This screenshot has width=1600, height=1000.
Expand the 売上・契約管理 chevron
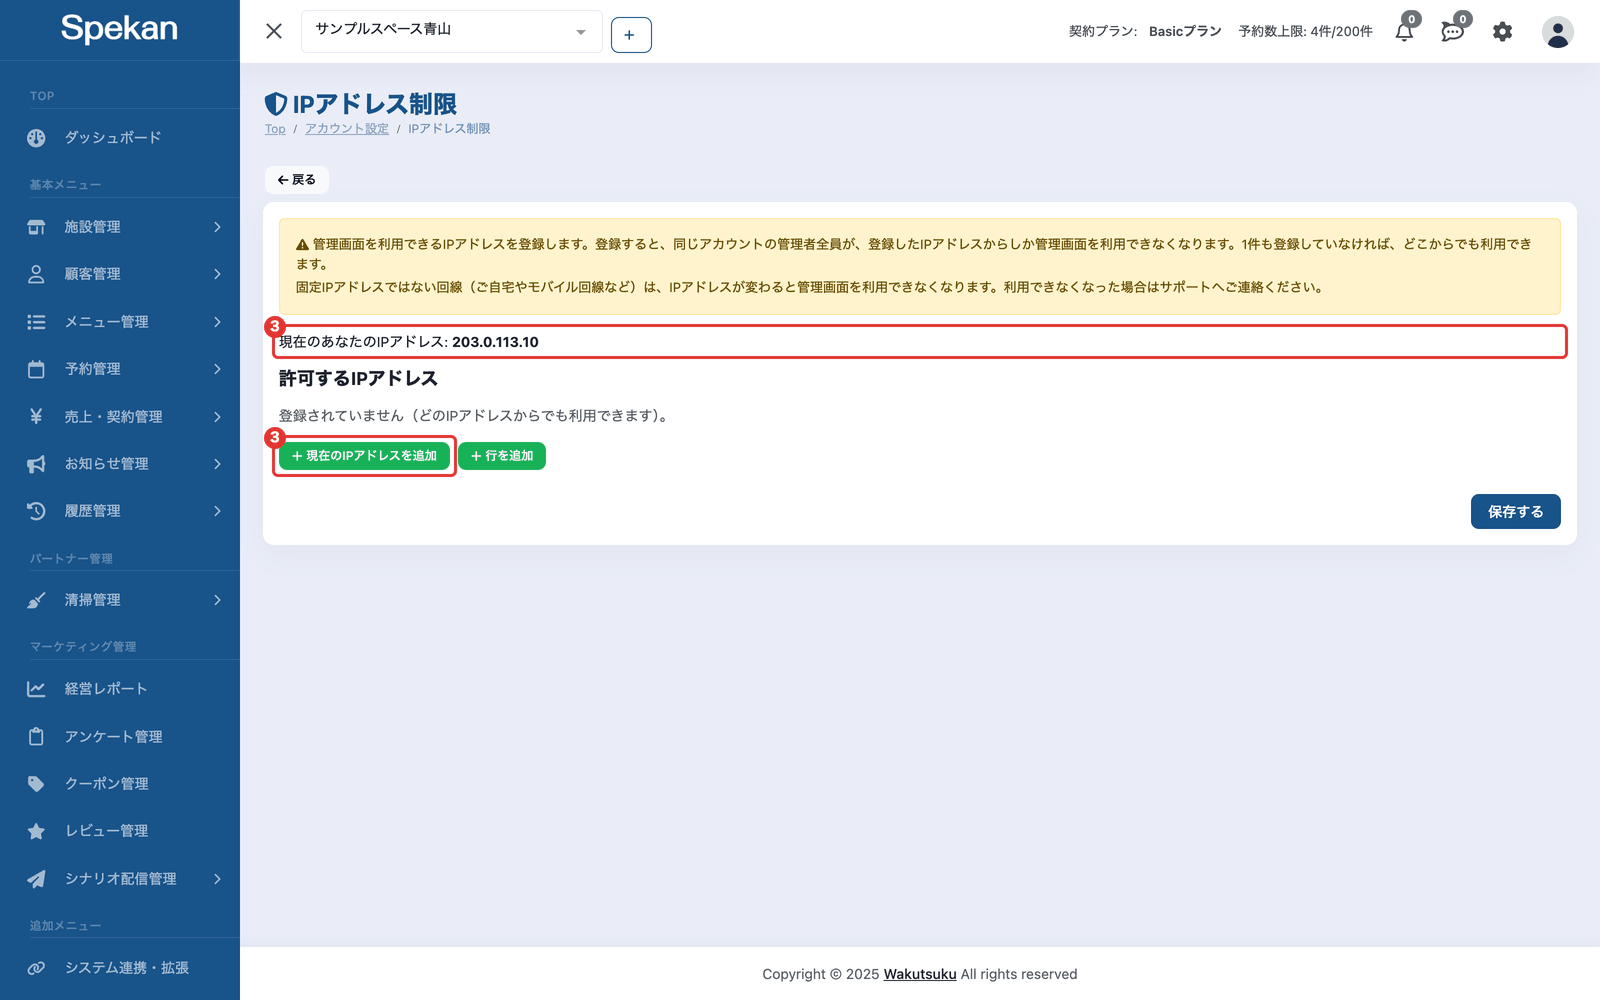(x=217, y=417)
